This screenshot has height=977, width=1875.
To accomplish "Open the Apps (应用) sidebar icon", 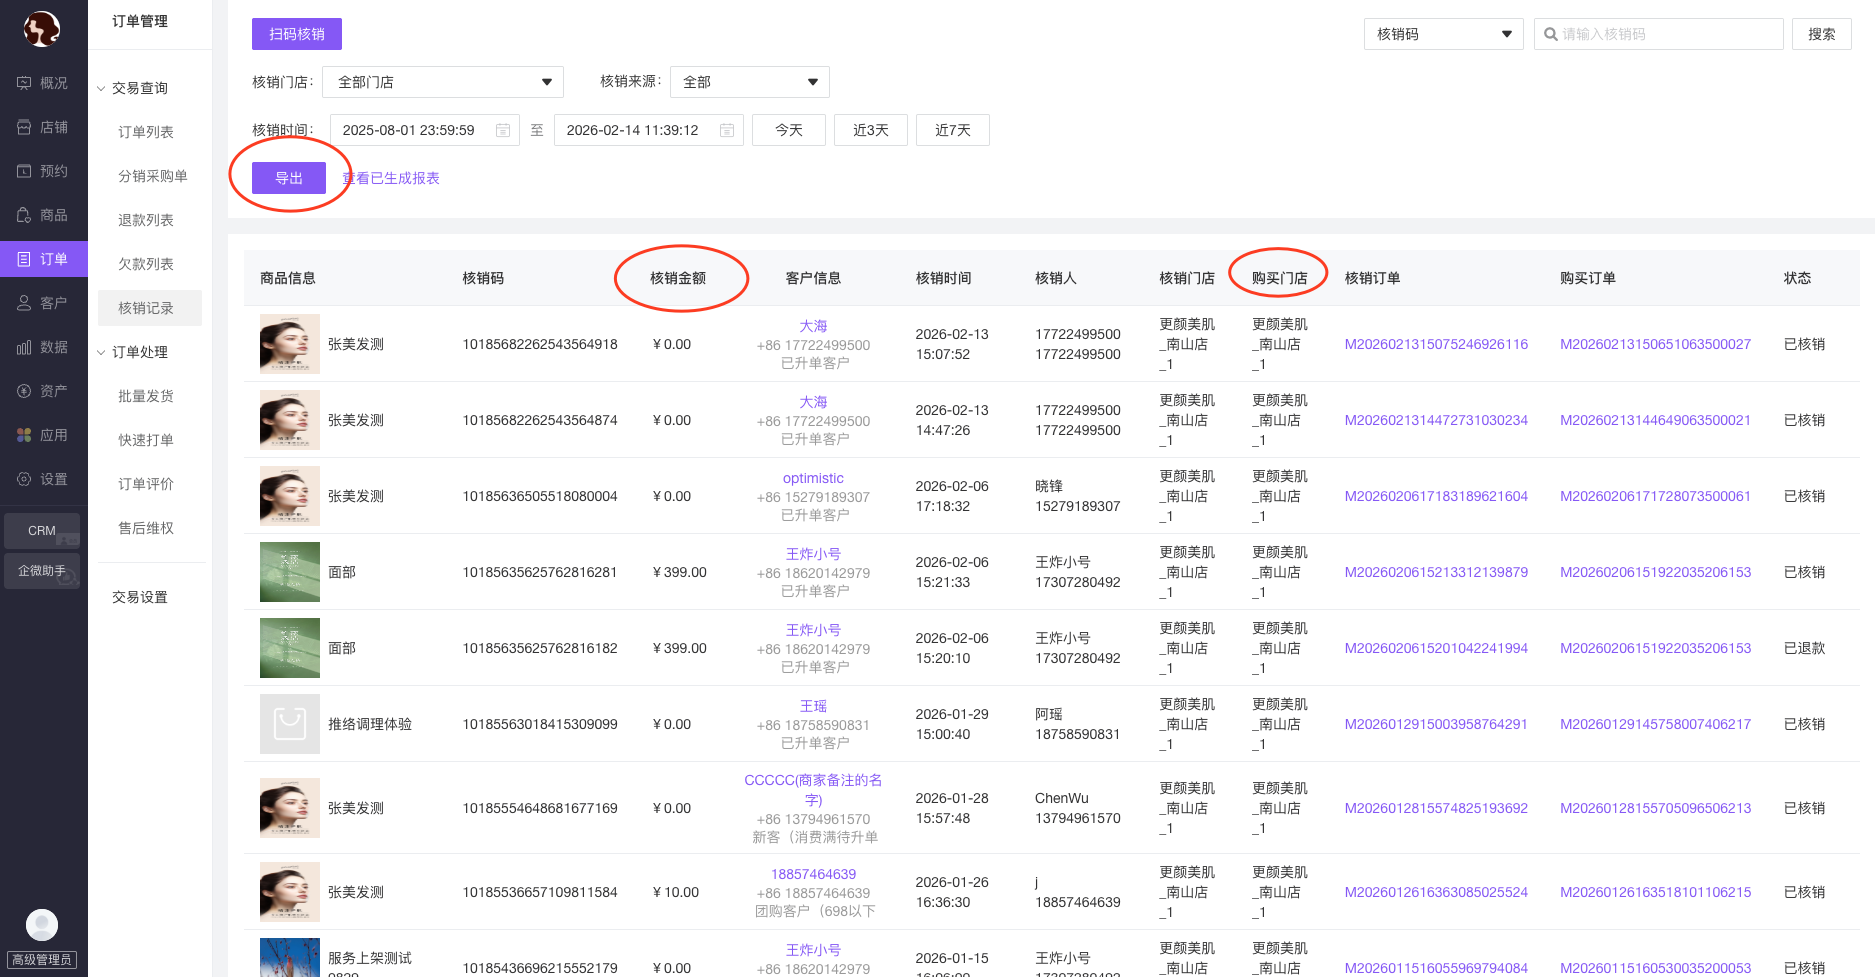I will pyautogui.click(x=24, y=435).
